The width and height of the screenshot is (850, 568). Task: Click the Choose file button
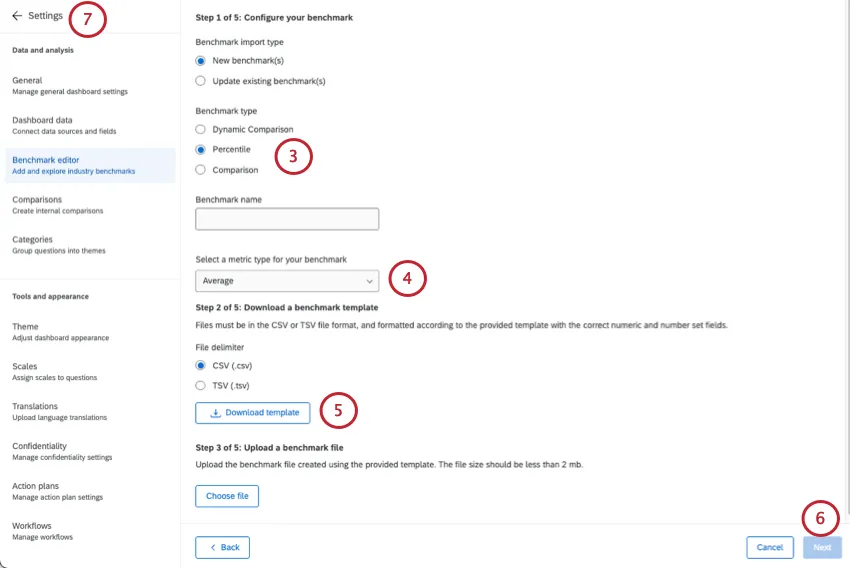(x=227, y=496)
